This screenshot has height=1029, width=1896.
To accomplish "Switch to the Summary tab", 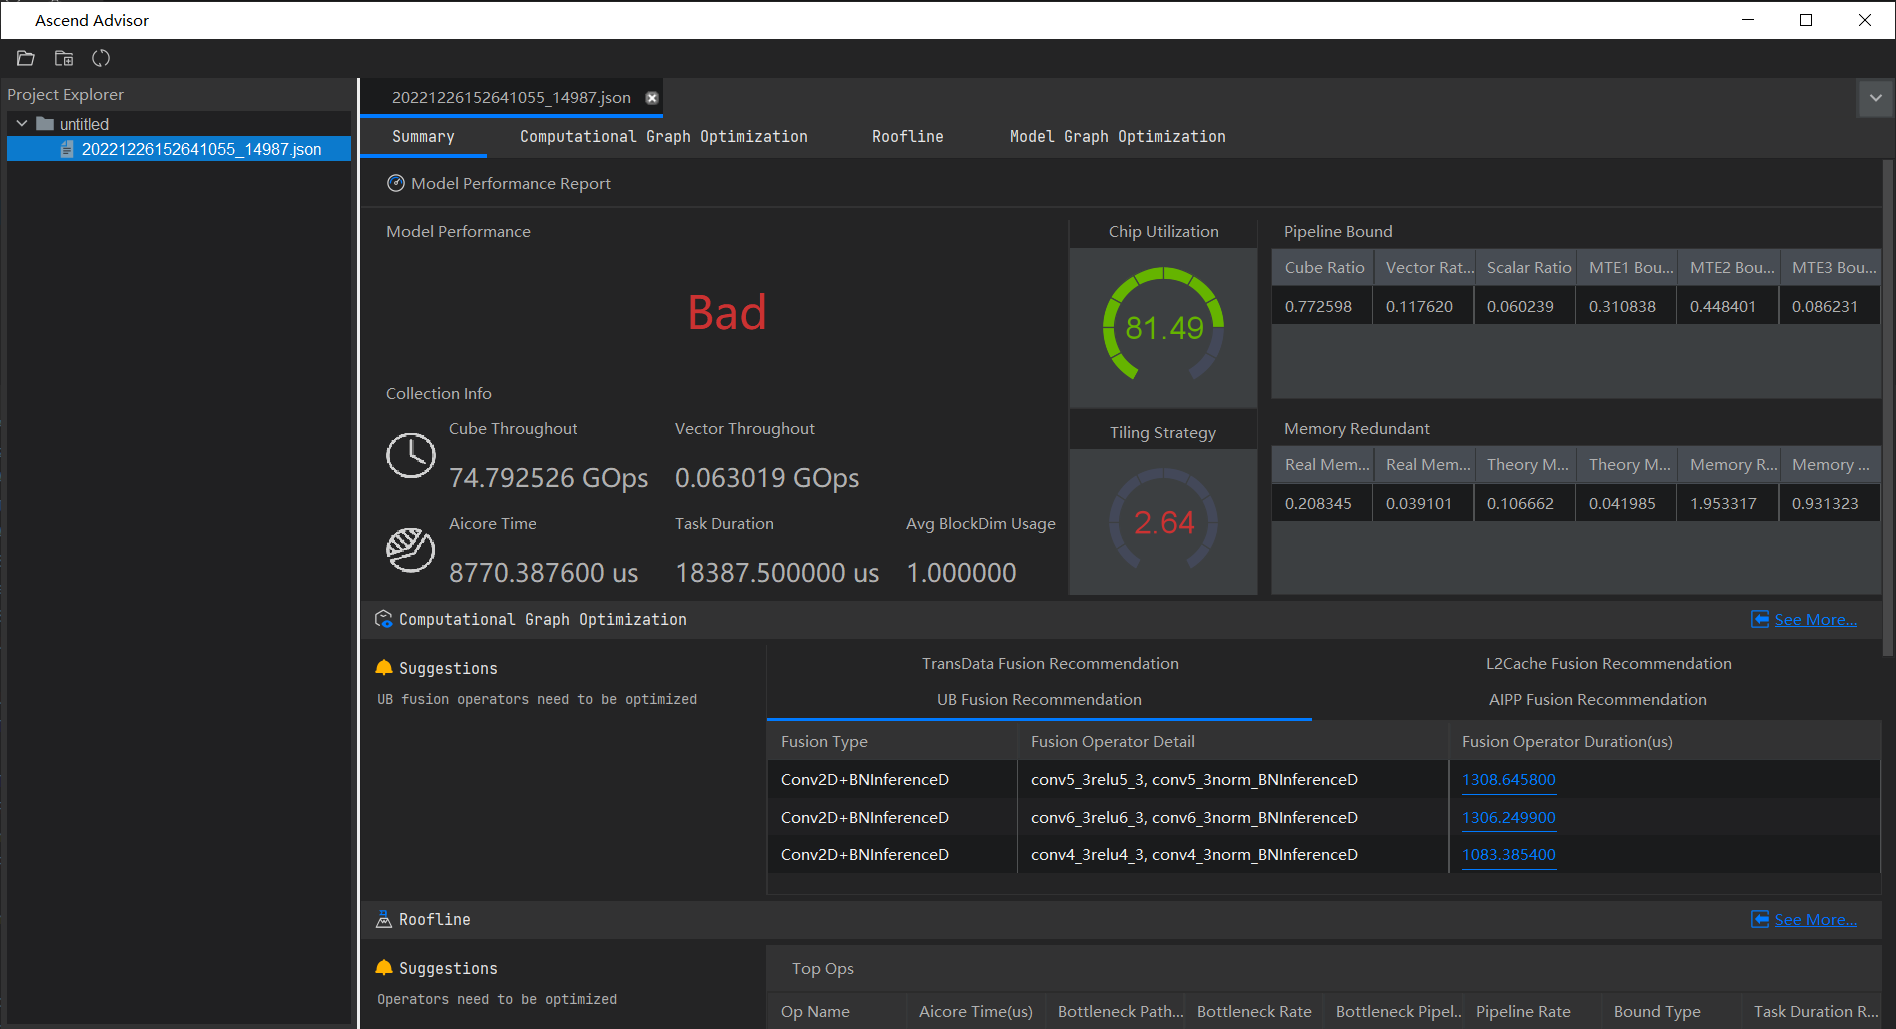I will (x=423, y=137).
